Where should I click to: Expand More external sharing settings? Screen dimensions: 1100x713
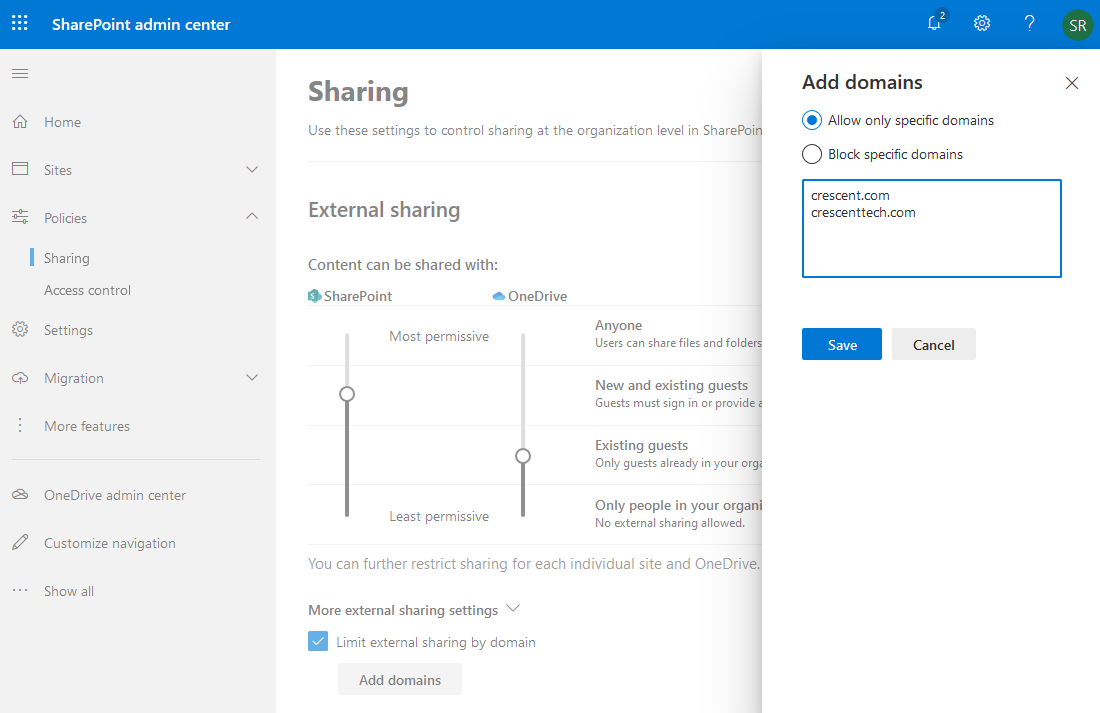(x=513, y=609)
